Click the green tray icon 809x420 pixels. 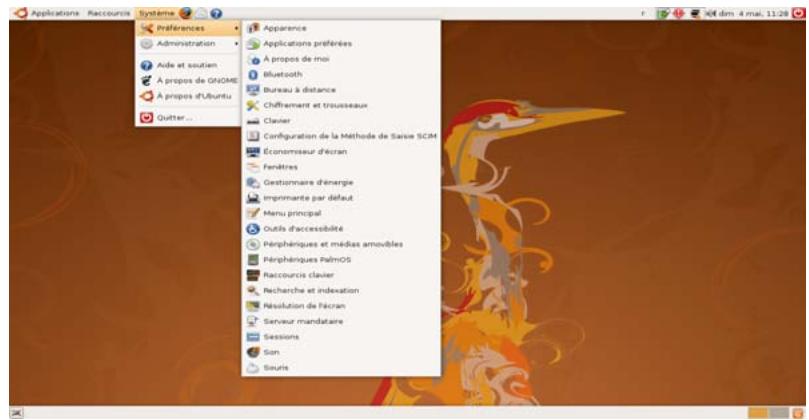(x=663, y=13)
